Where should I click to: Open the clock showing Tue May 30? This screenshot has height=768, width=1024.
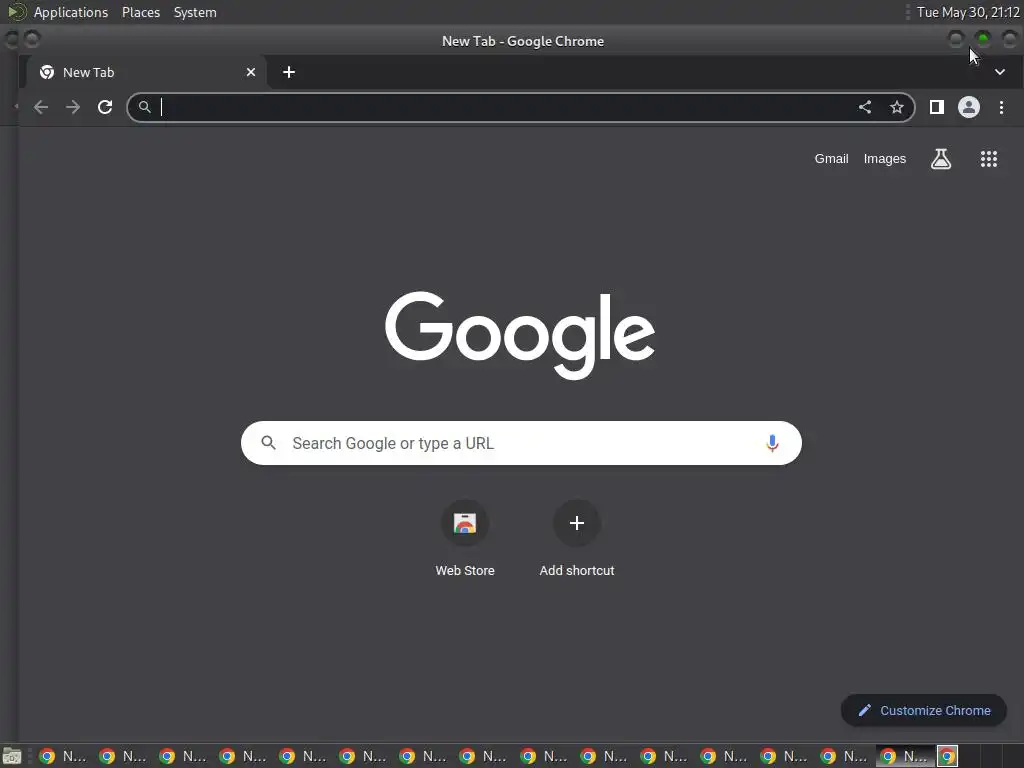click(968, 12)
